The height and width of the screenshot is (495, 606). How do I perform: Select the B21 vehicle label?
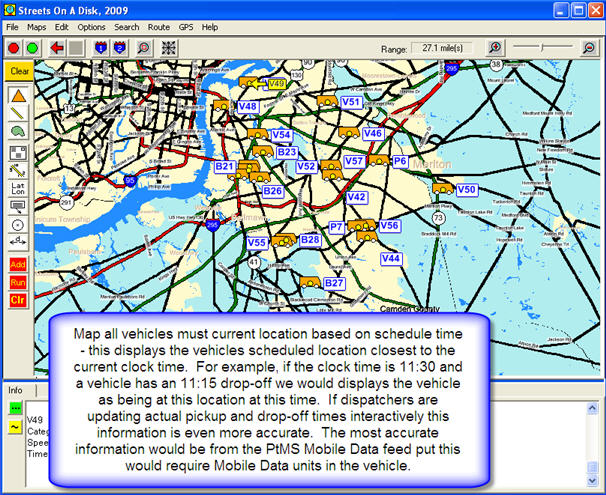point(225,167)
